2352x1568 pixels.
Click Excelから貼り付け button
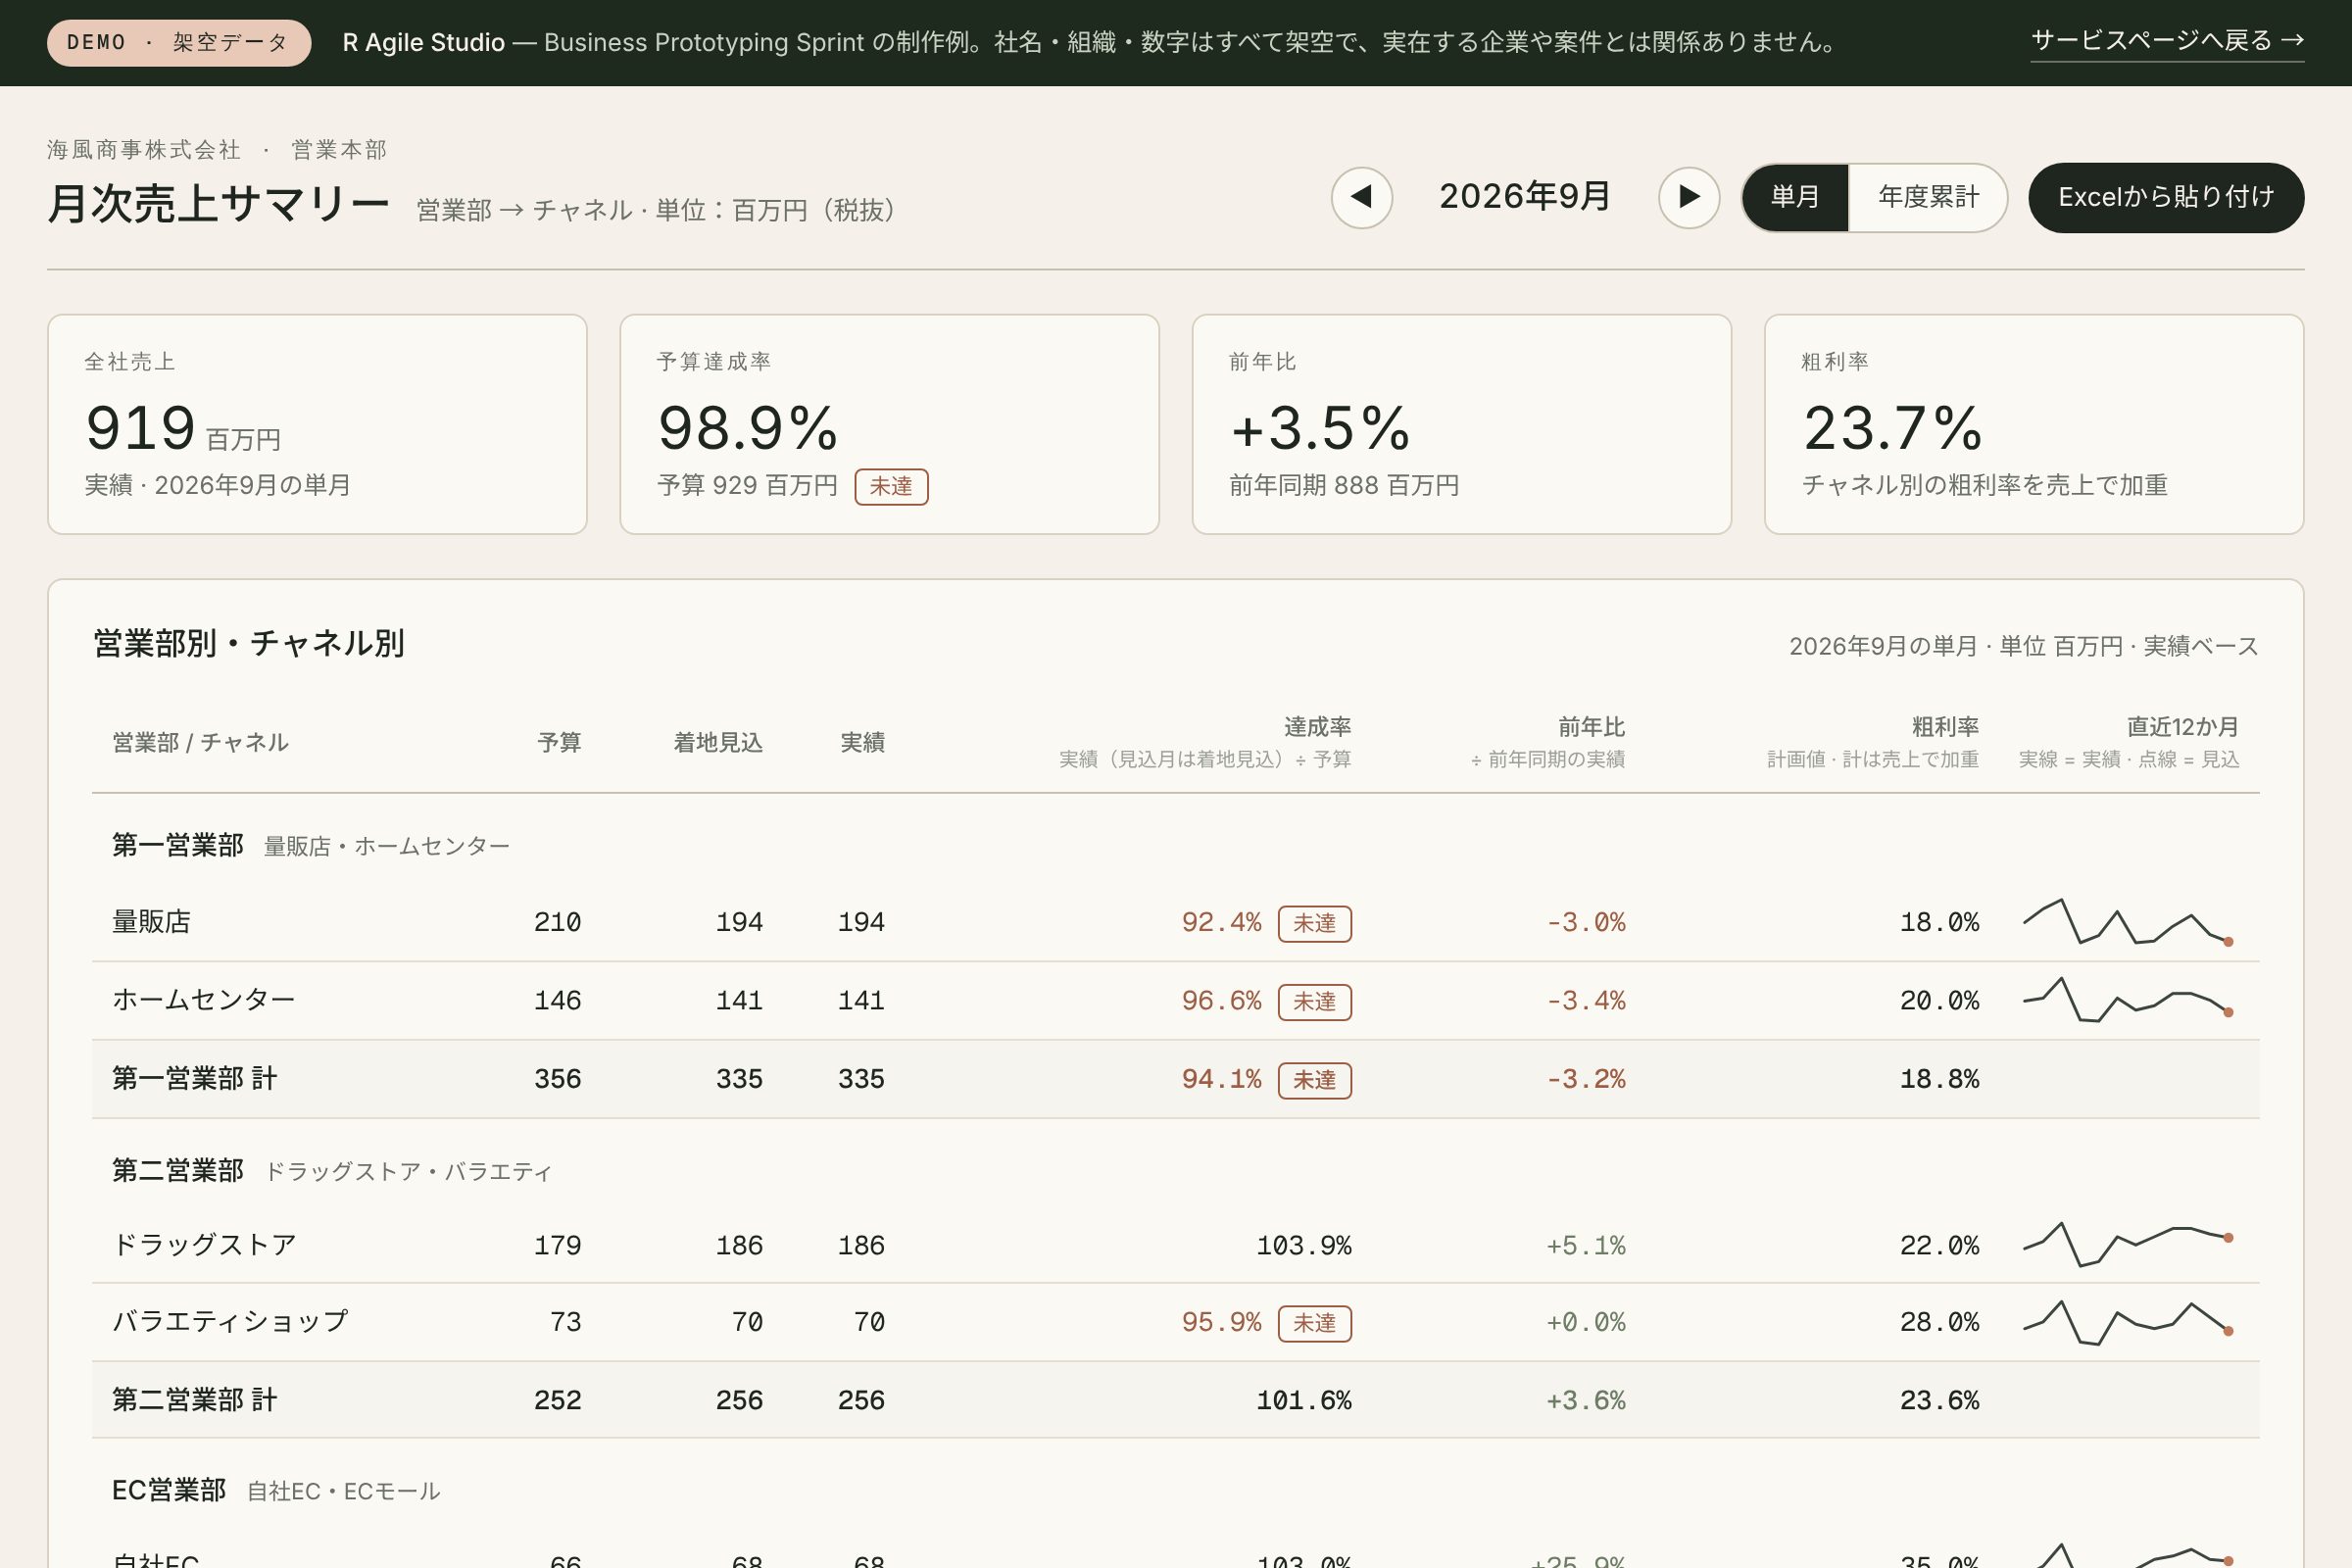tap(2166, 197)
